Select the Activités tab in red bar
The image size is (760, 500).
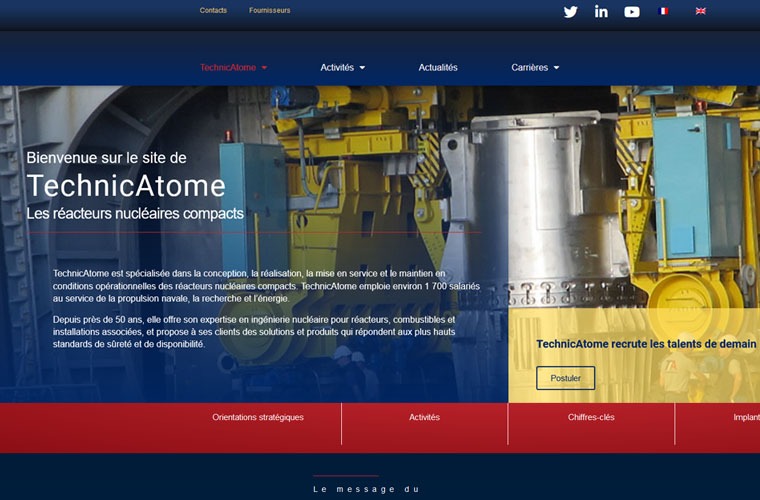(x=424, y=417)
